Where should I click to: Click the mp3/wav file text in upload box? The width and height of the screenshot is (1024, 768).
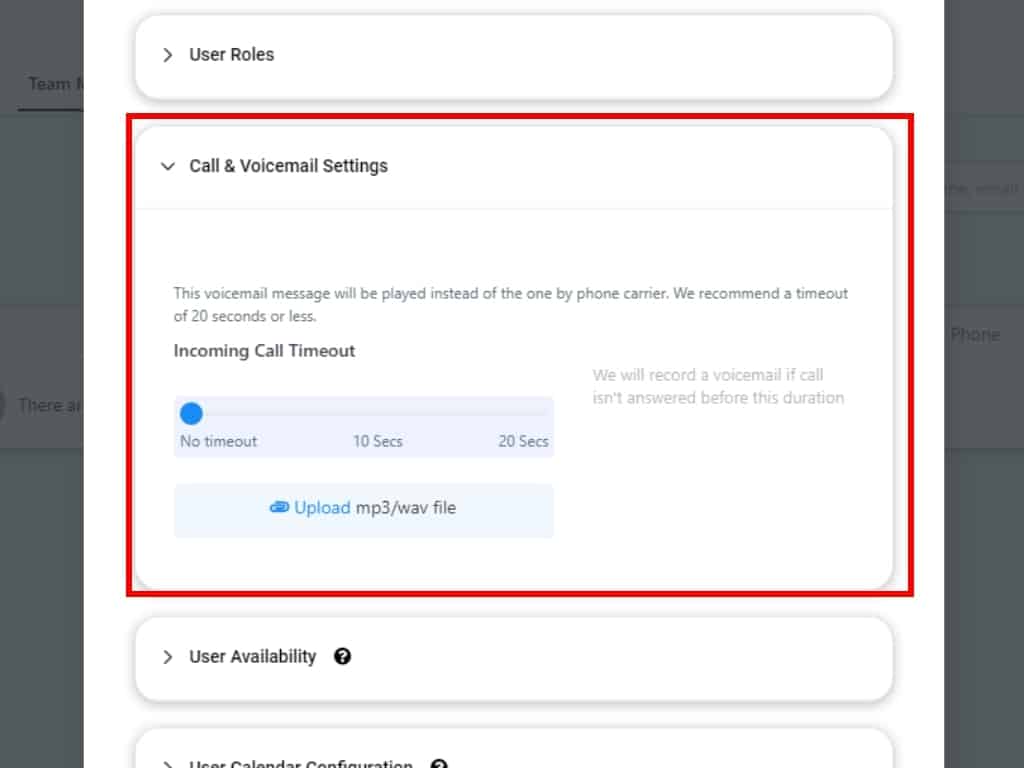click(x=405, y=508)
